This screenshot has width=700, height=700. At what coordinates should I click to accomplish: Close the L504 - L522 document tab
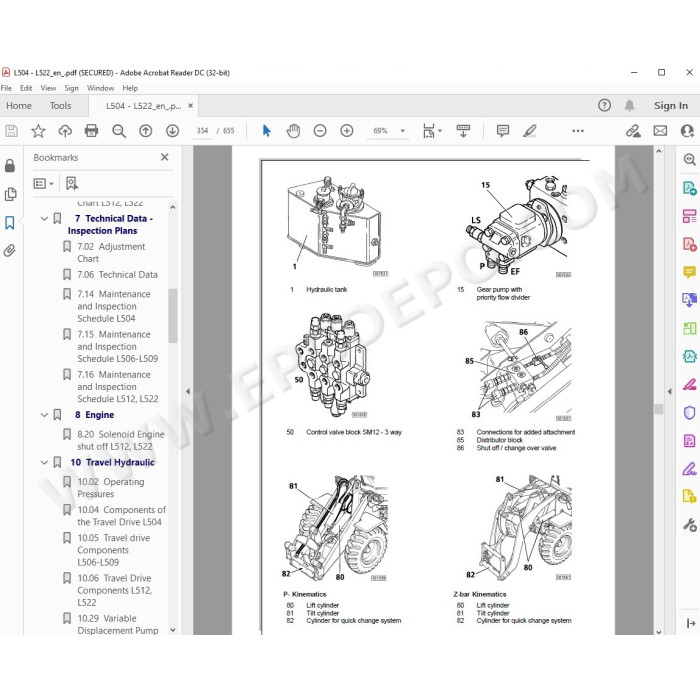coord(191,106)
